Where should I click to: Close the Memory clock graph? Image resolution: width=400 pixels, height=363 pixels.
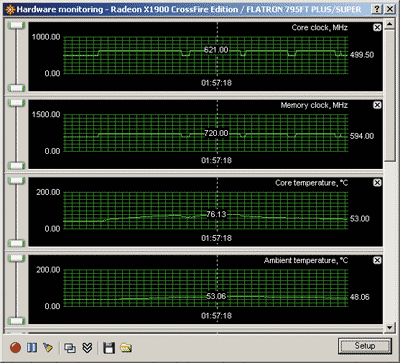point(377,105)
